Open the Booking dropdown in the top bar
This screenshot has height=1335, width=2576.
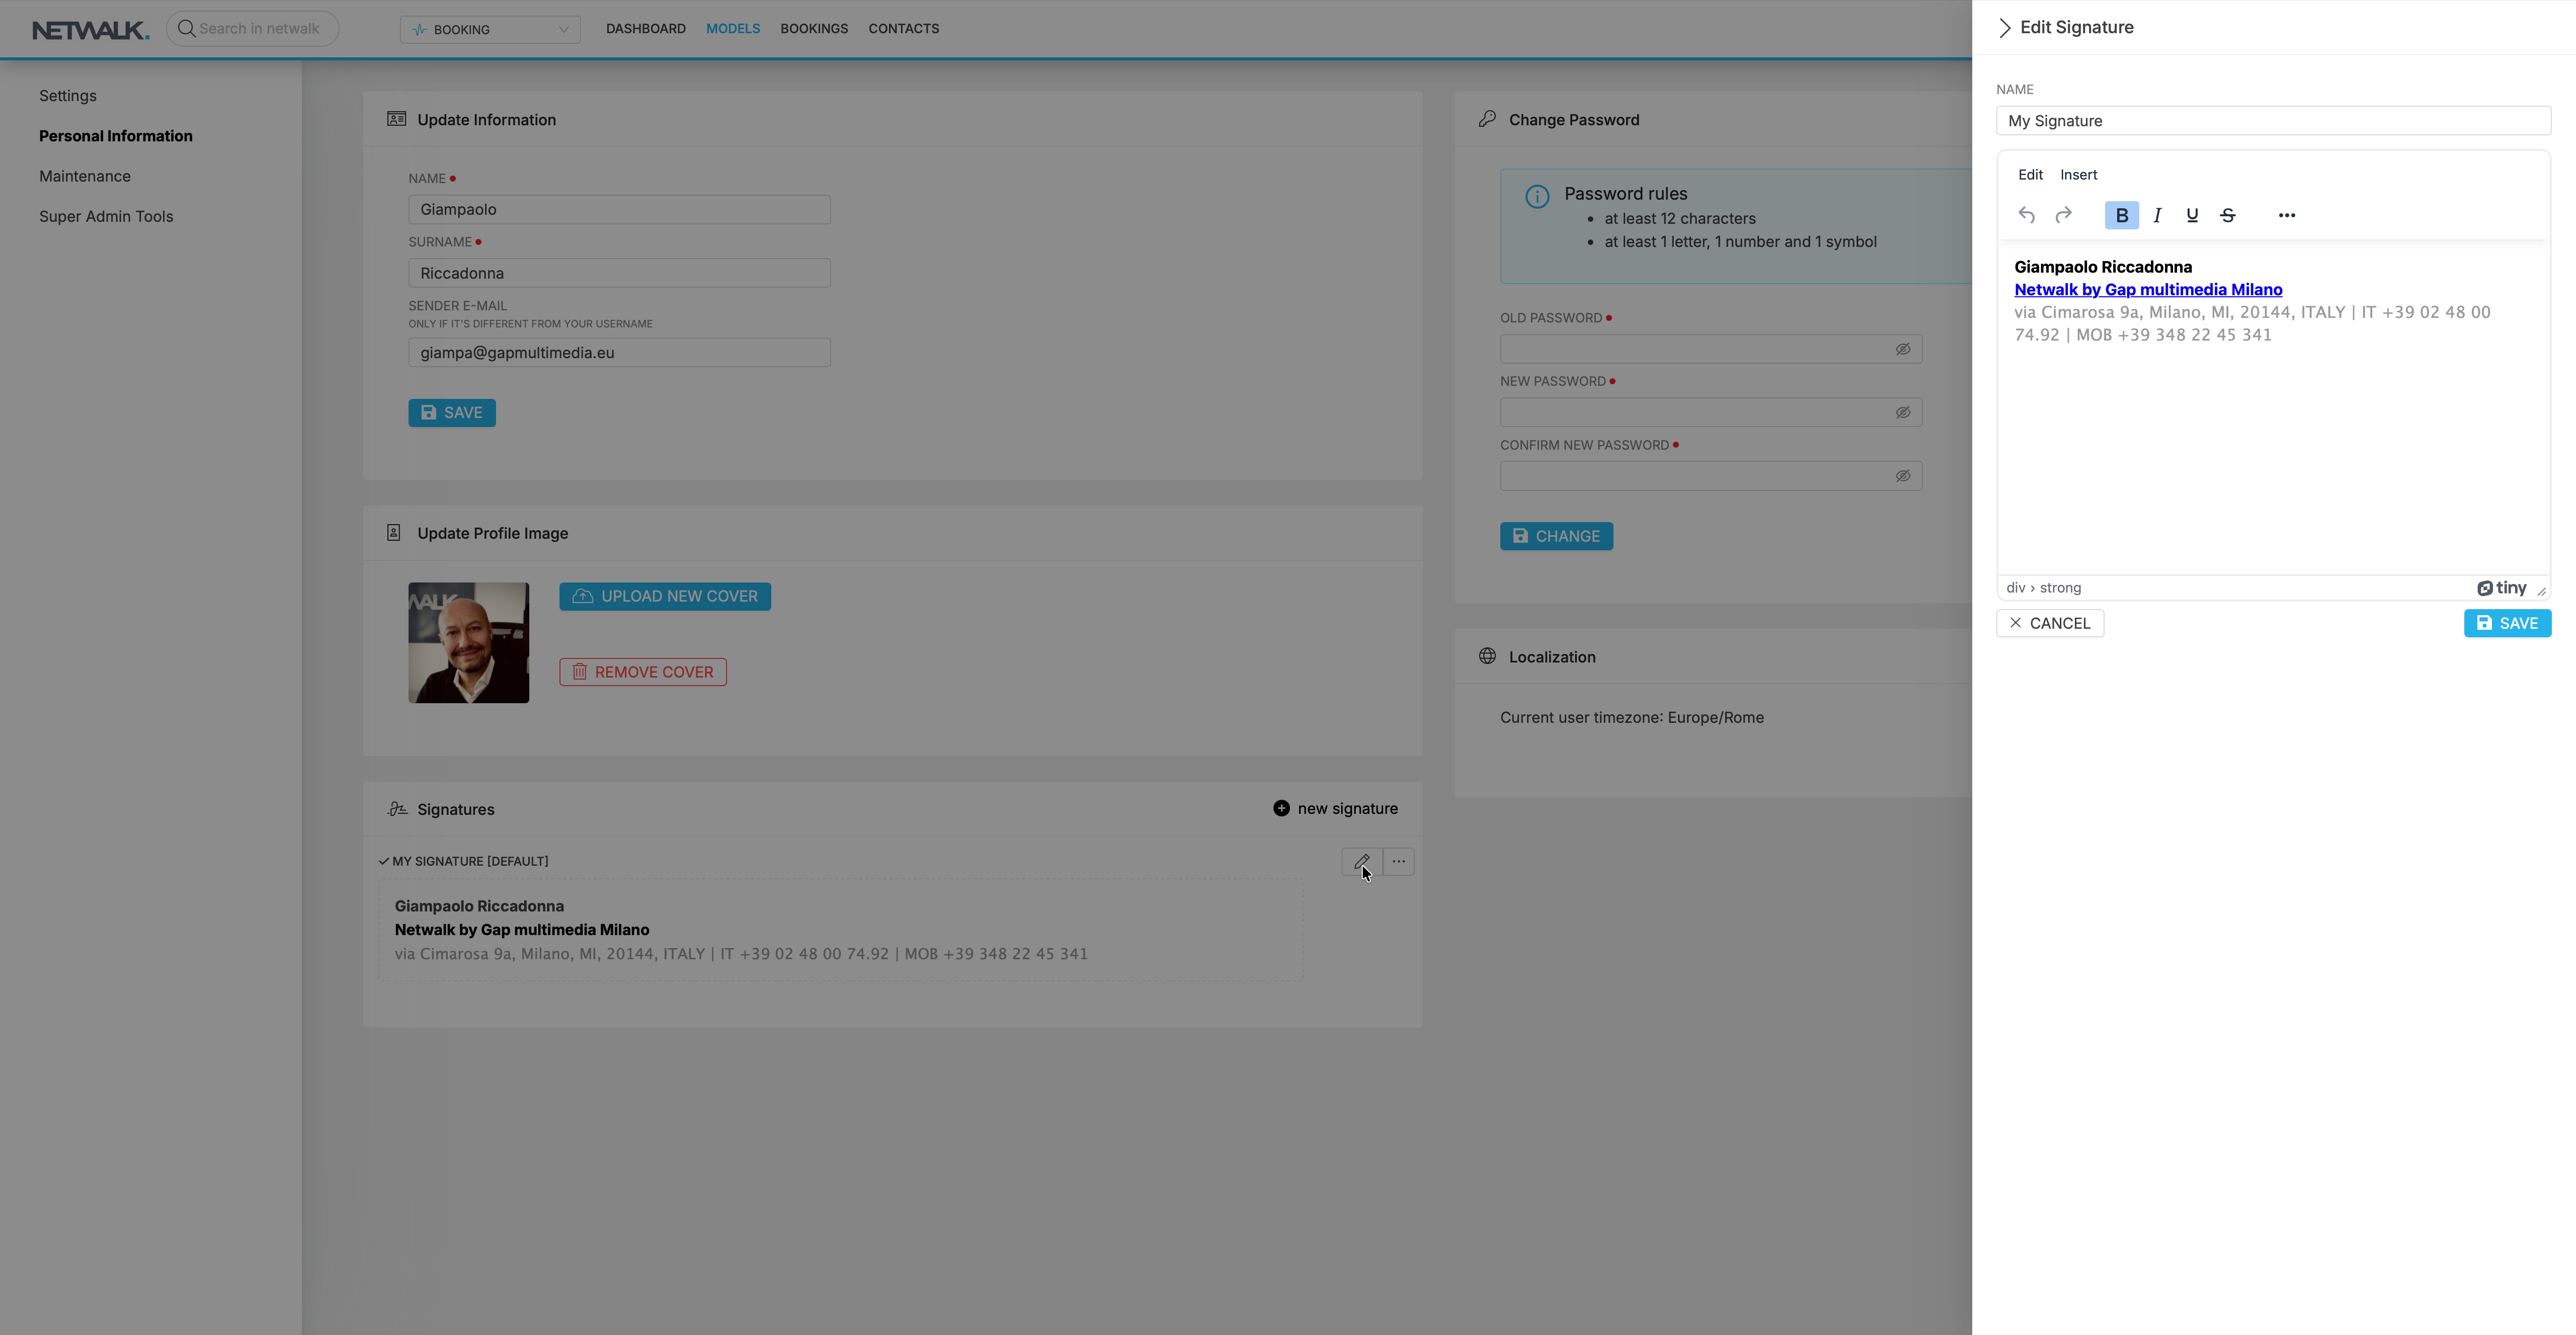(x=490, y=29)
